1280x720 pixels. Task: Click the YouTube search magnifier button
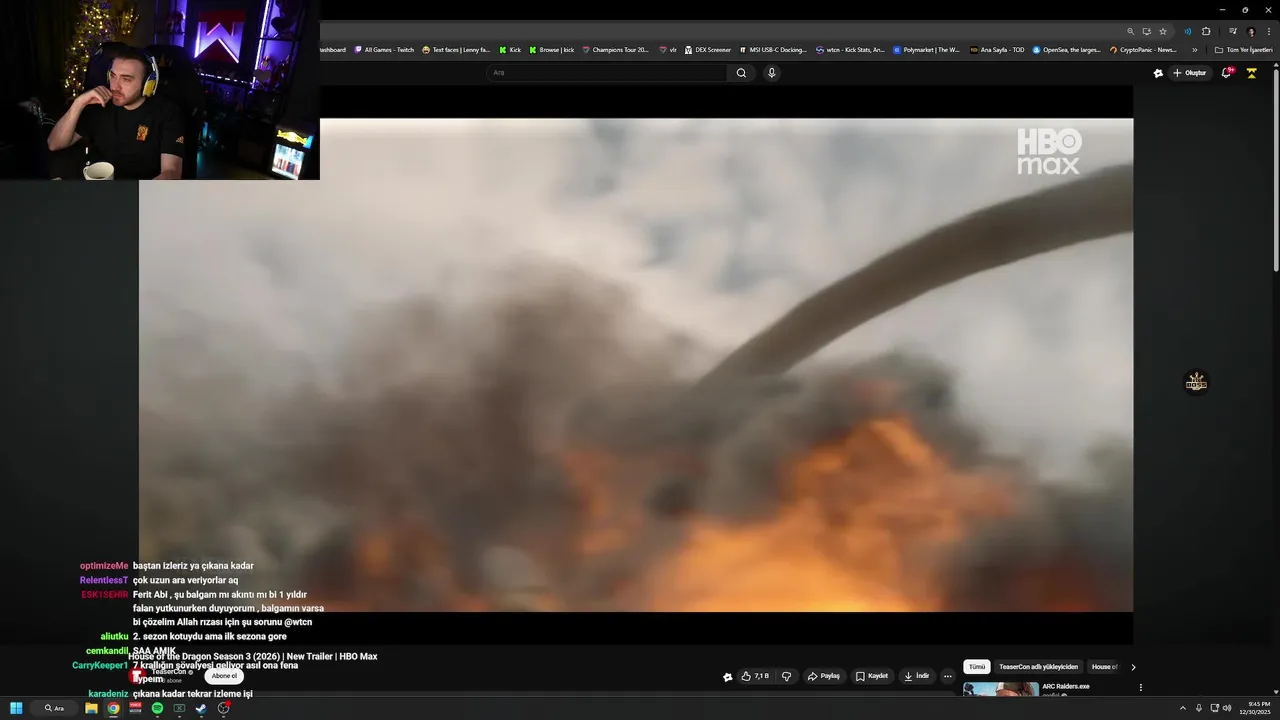pos(741,73)
